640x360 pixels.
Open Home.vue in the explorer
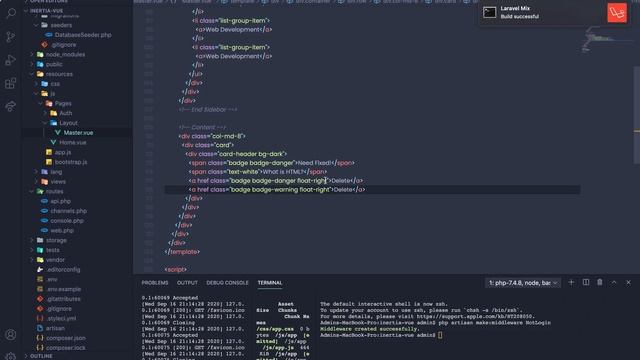pos(73,142)
